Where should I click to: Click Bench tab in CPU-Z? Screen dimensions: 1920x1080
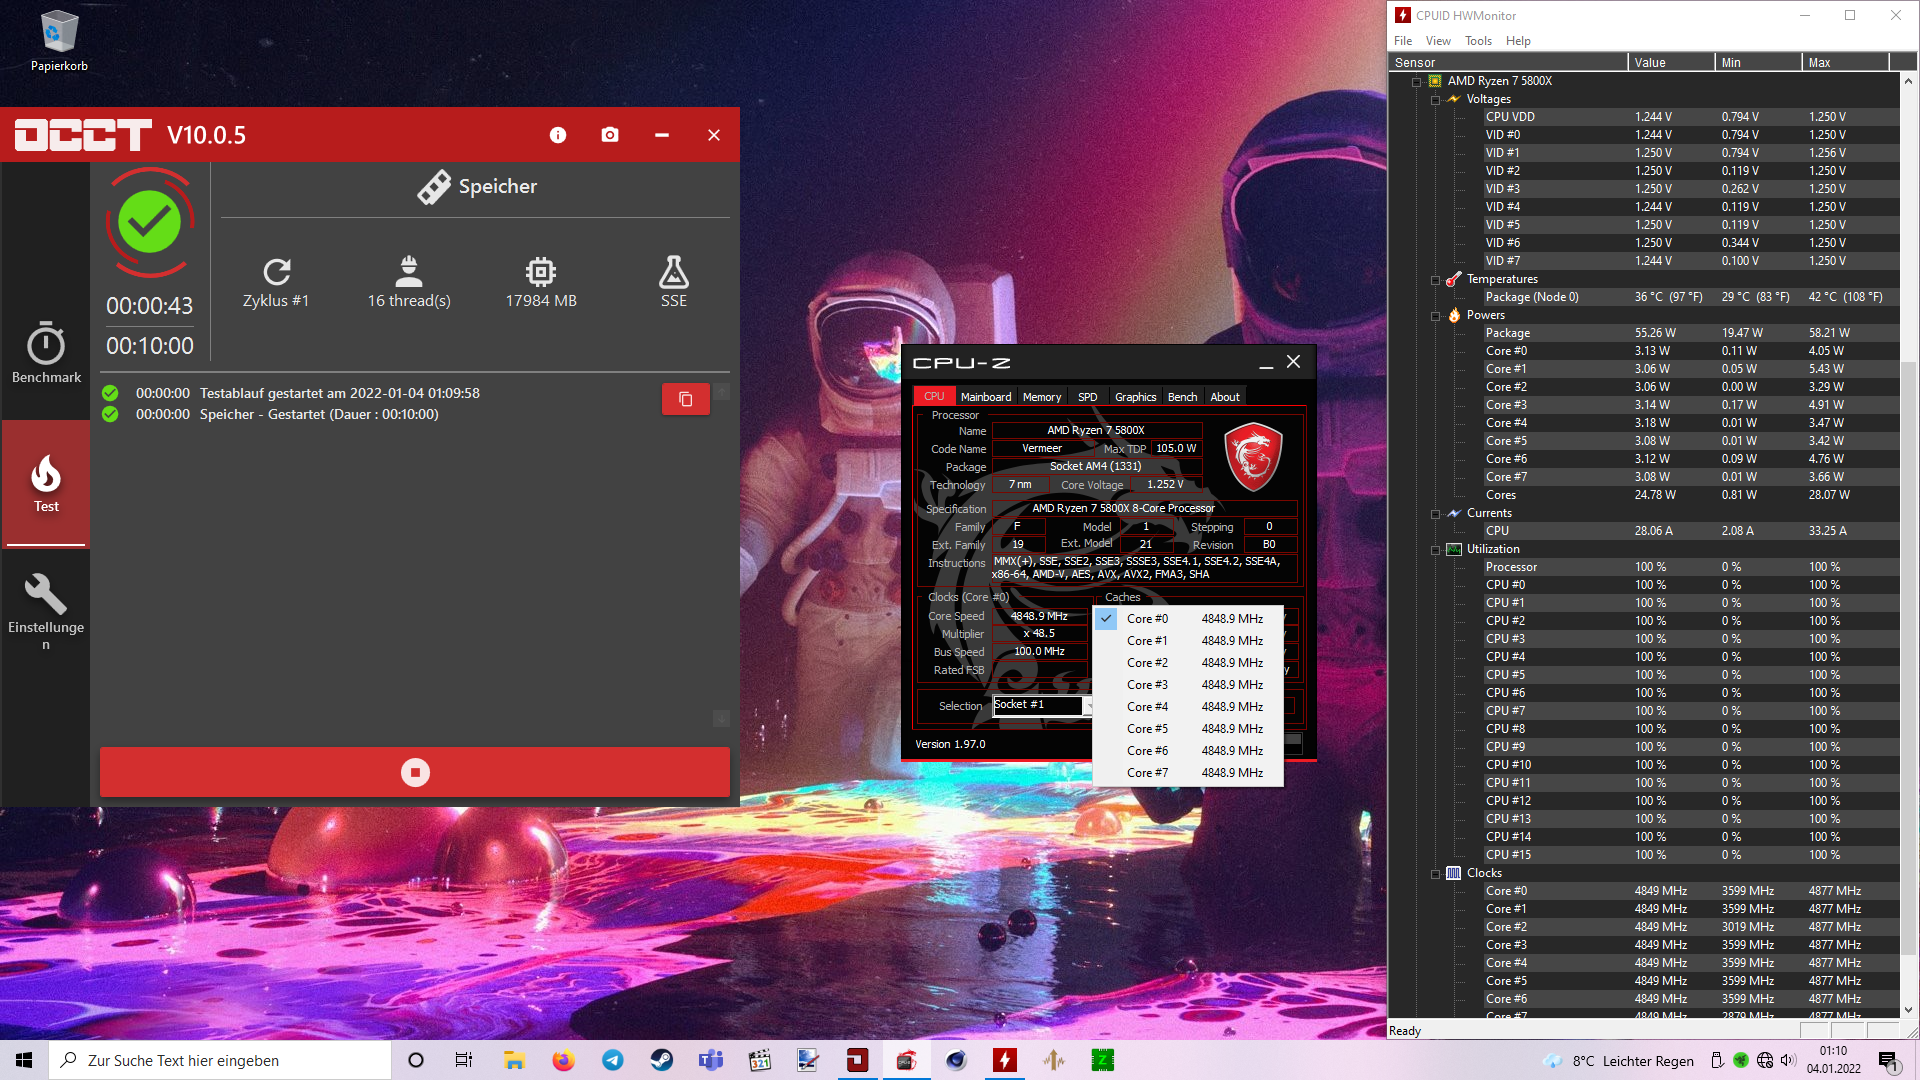[1182, 397]
